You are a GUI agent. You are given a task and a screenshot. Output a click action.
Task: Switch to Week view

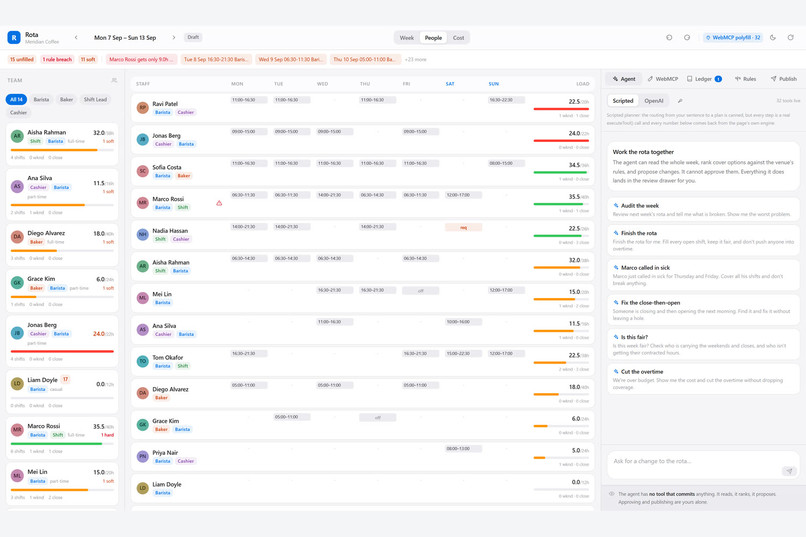407,38
